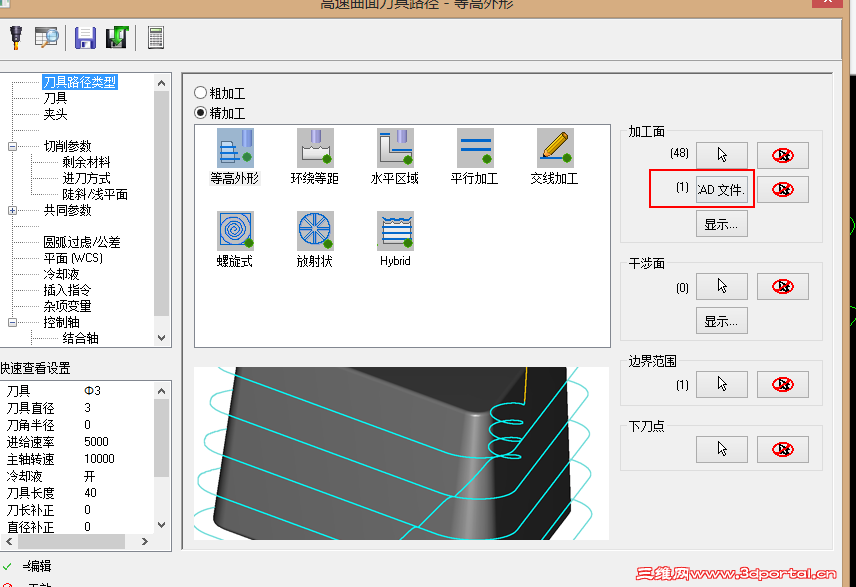This screenshot has width=856, height=587.
Task: Choose the 精加工 radio button
Action: pyautogui.click(x=201, y=113)
